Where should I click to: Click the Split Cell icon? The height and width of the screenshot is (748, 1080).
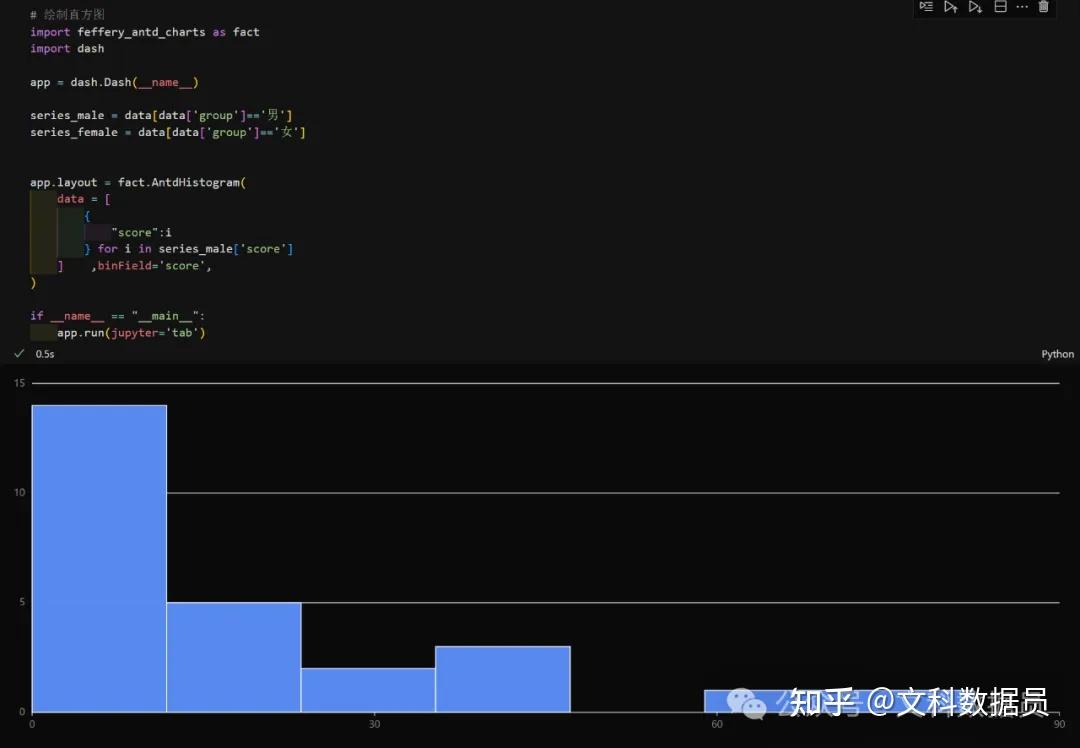1000,8
